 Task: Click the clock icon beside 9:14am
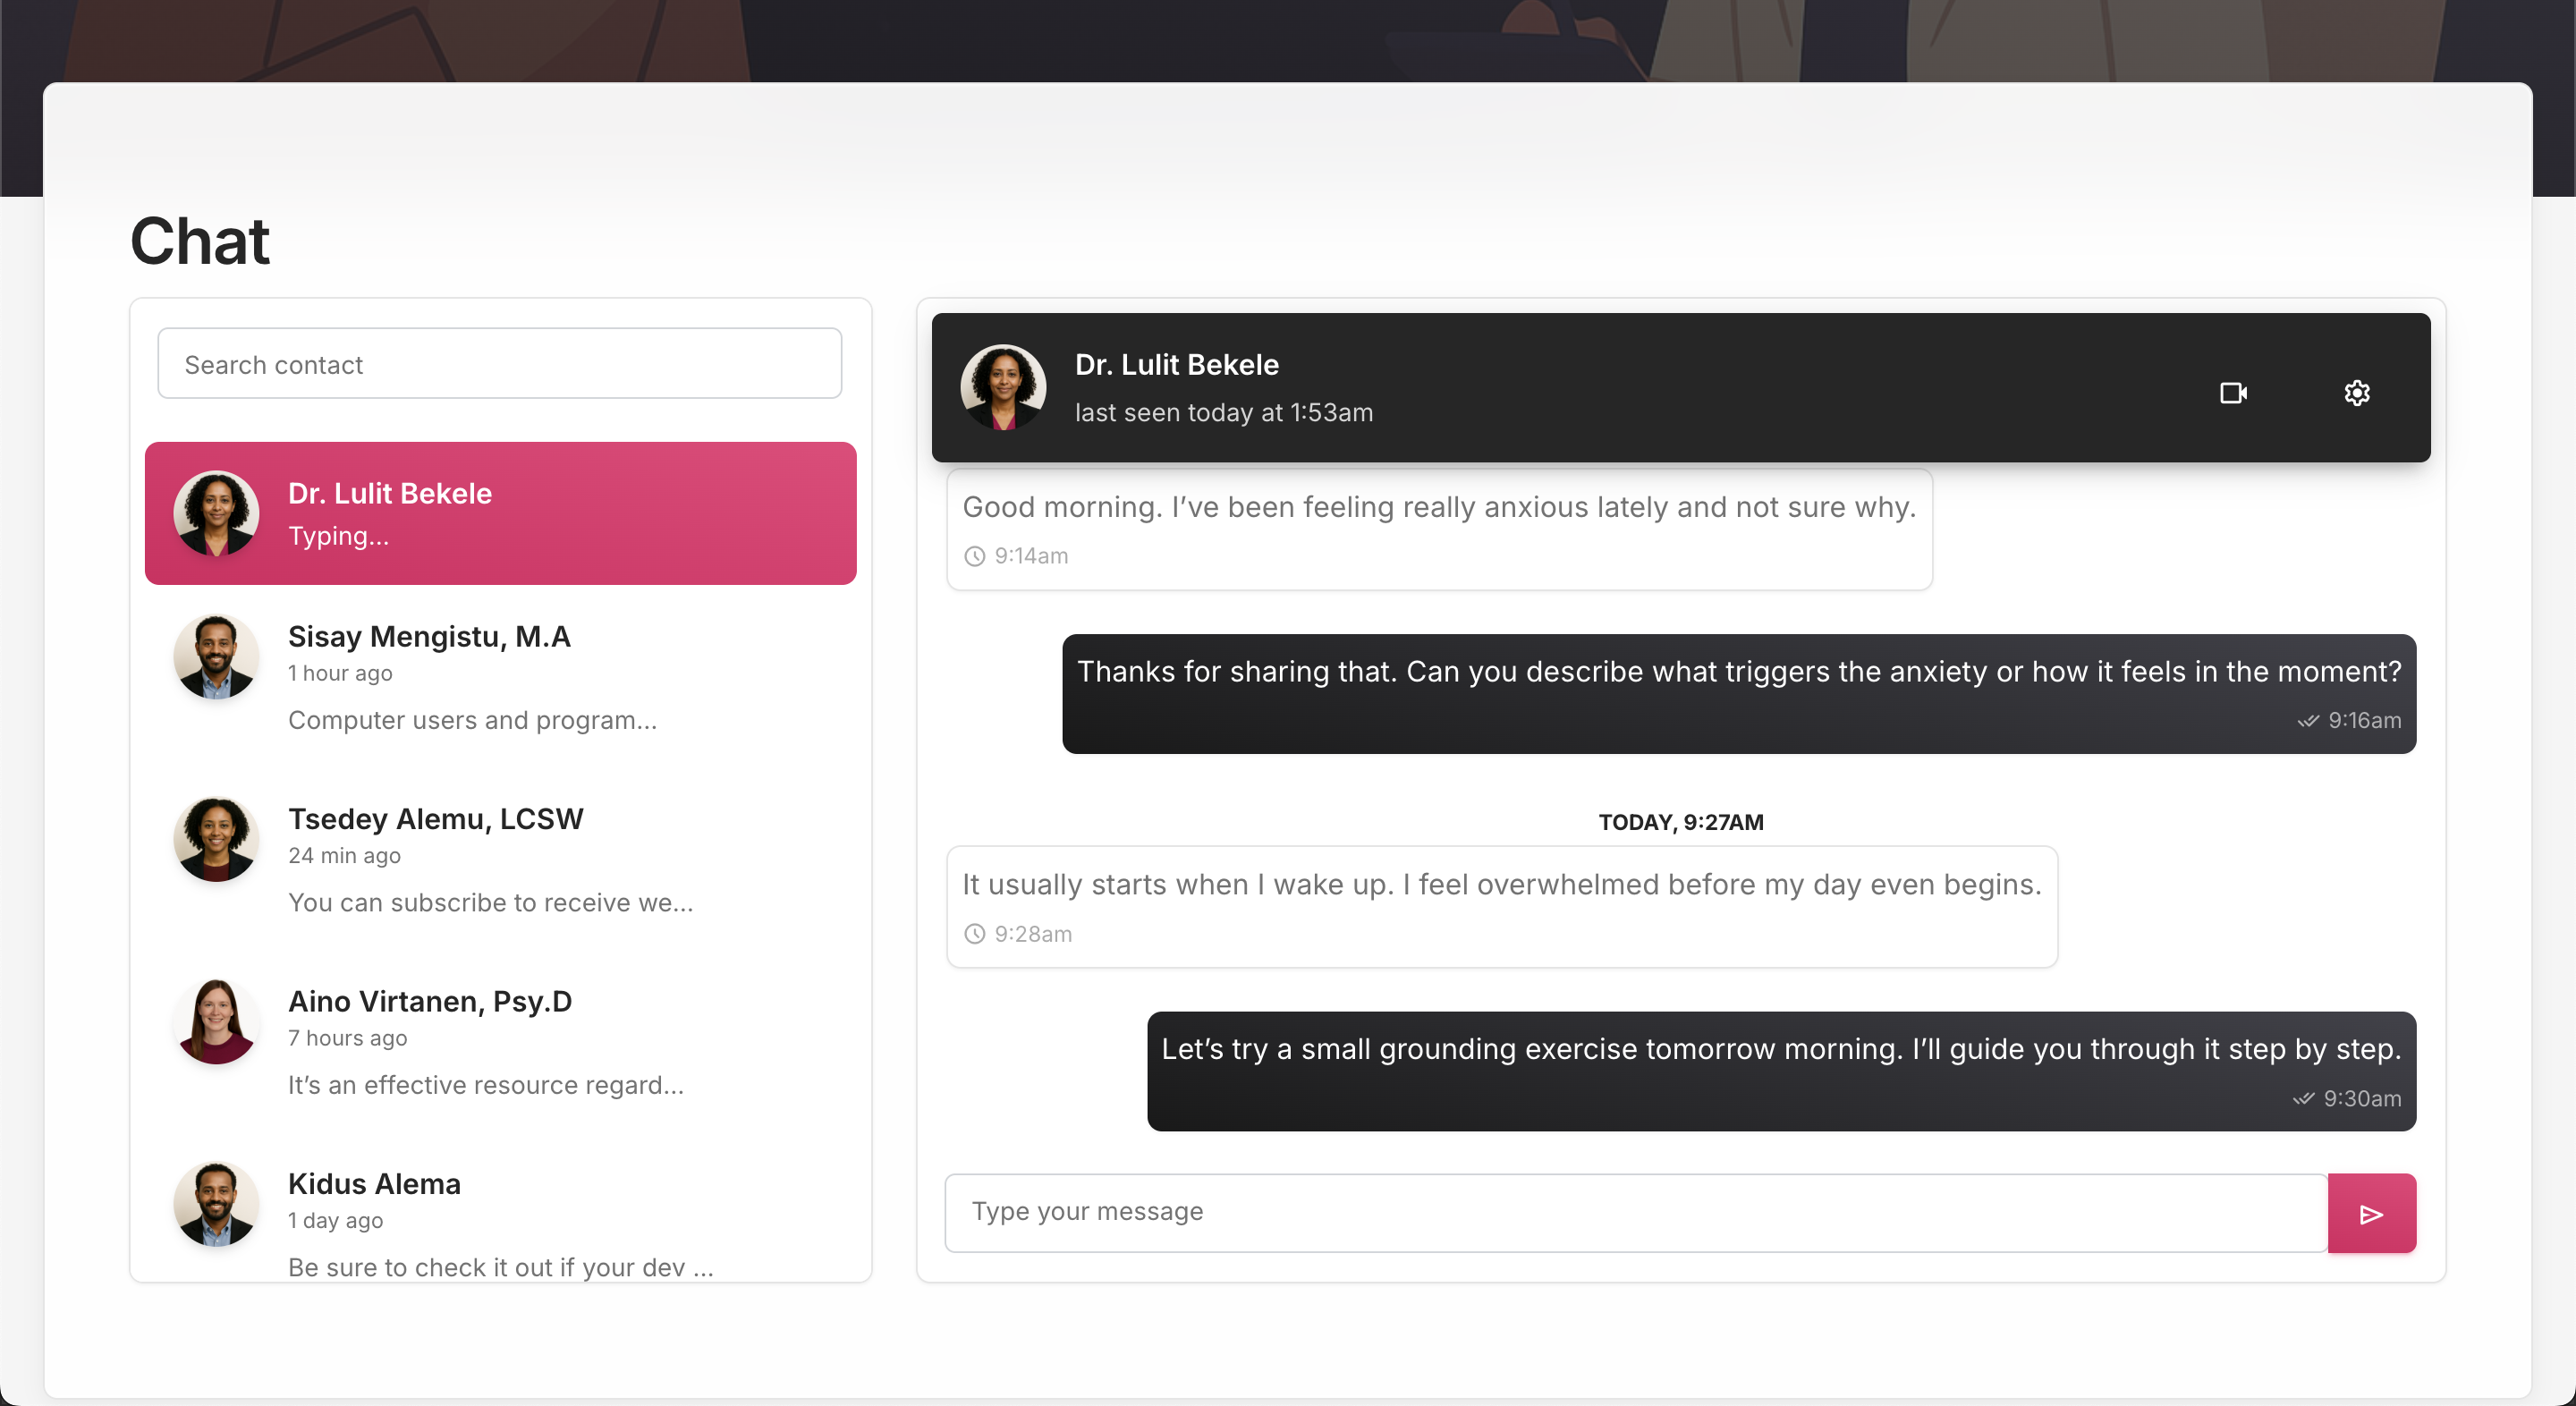click(x=974, y=557)
